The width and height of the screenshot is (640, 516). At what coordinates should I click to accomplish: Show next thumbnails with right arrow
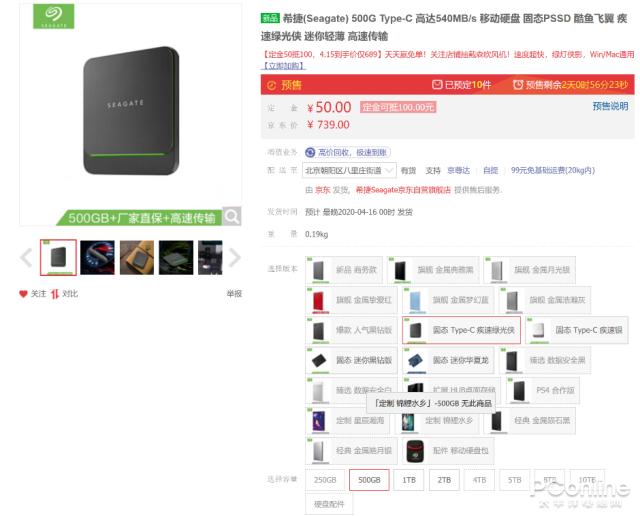pos(234,258)
